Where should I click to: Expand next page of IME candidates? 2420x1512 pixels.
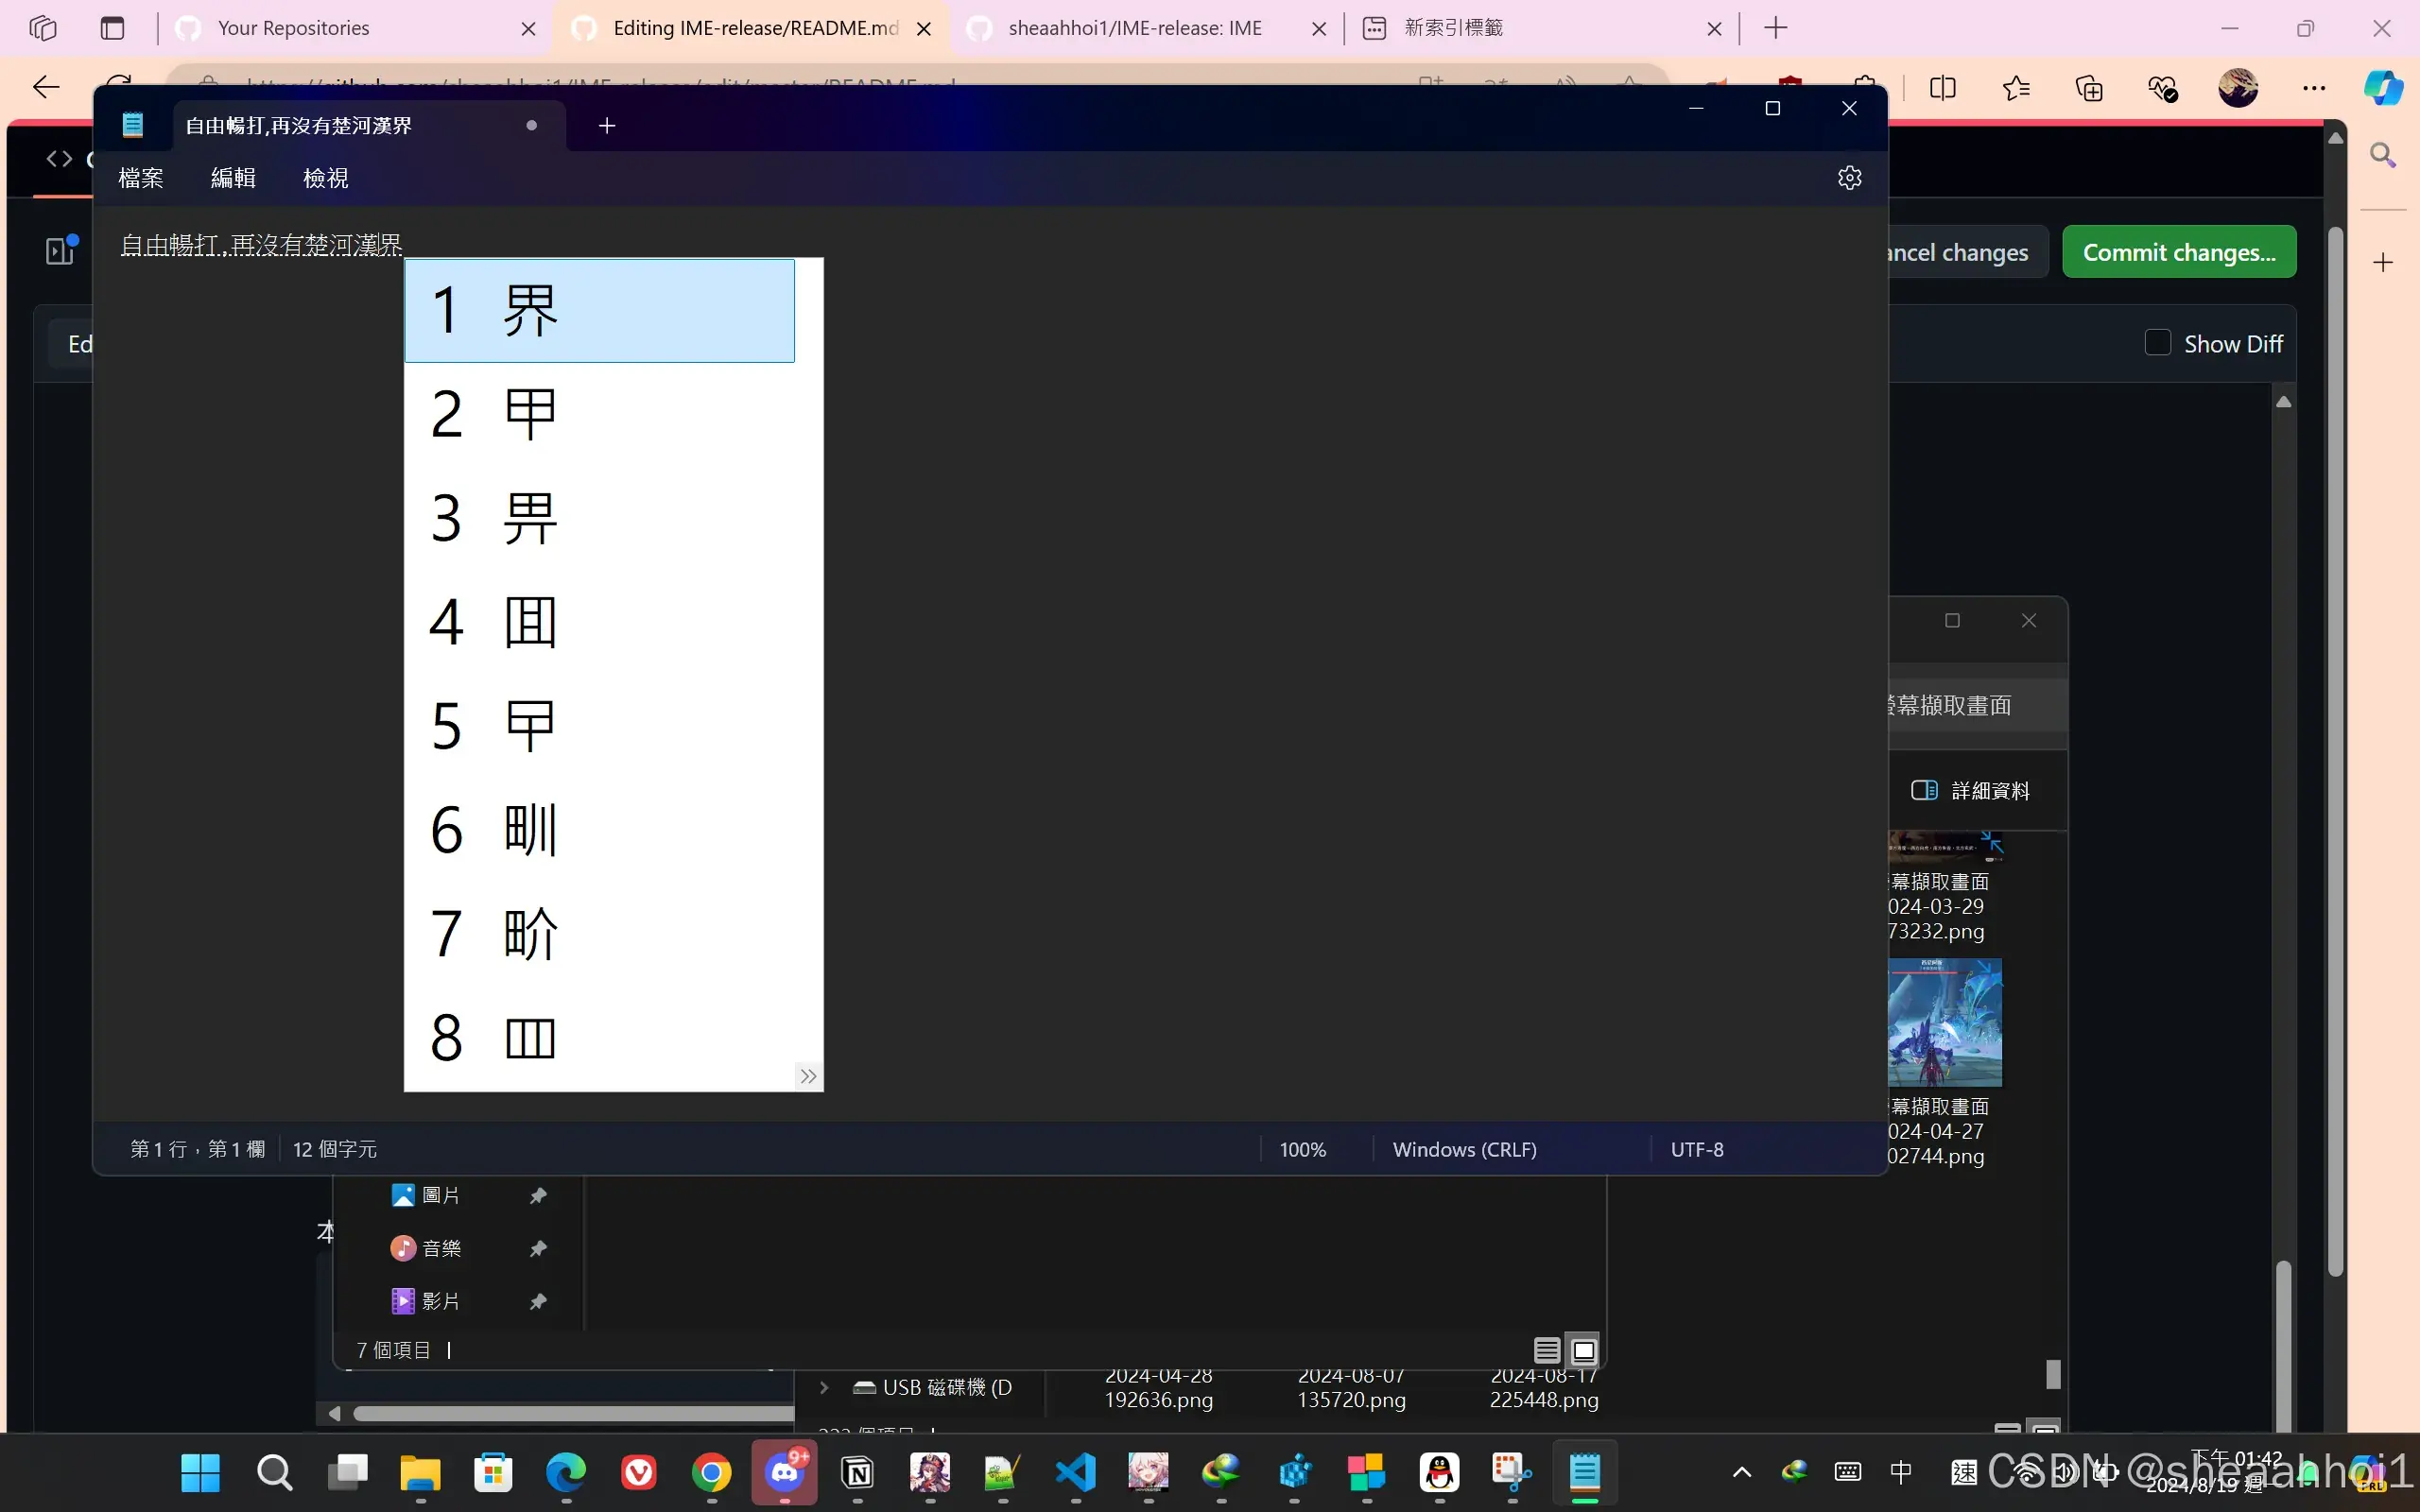pos(808,1076)
